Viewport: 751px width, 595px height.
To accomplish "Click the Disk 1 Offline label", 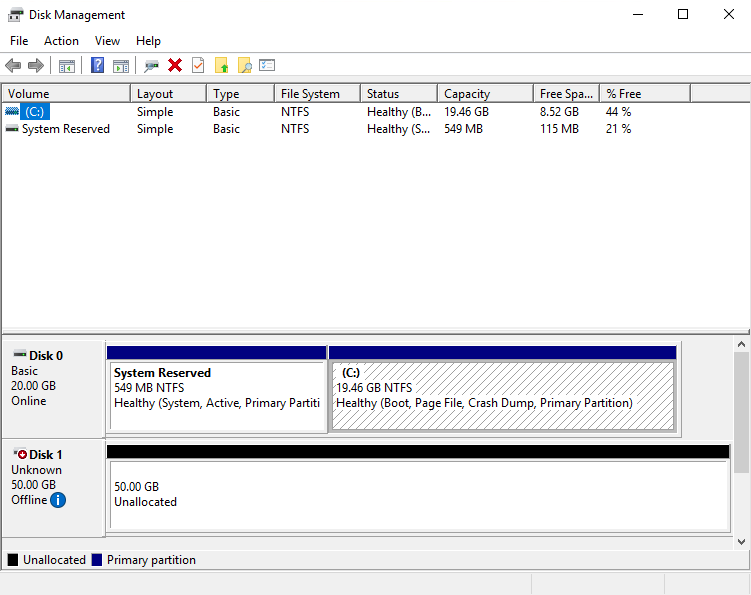I will tap(29, 500).
